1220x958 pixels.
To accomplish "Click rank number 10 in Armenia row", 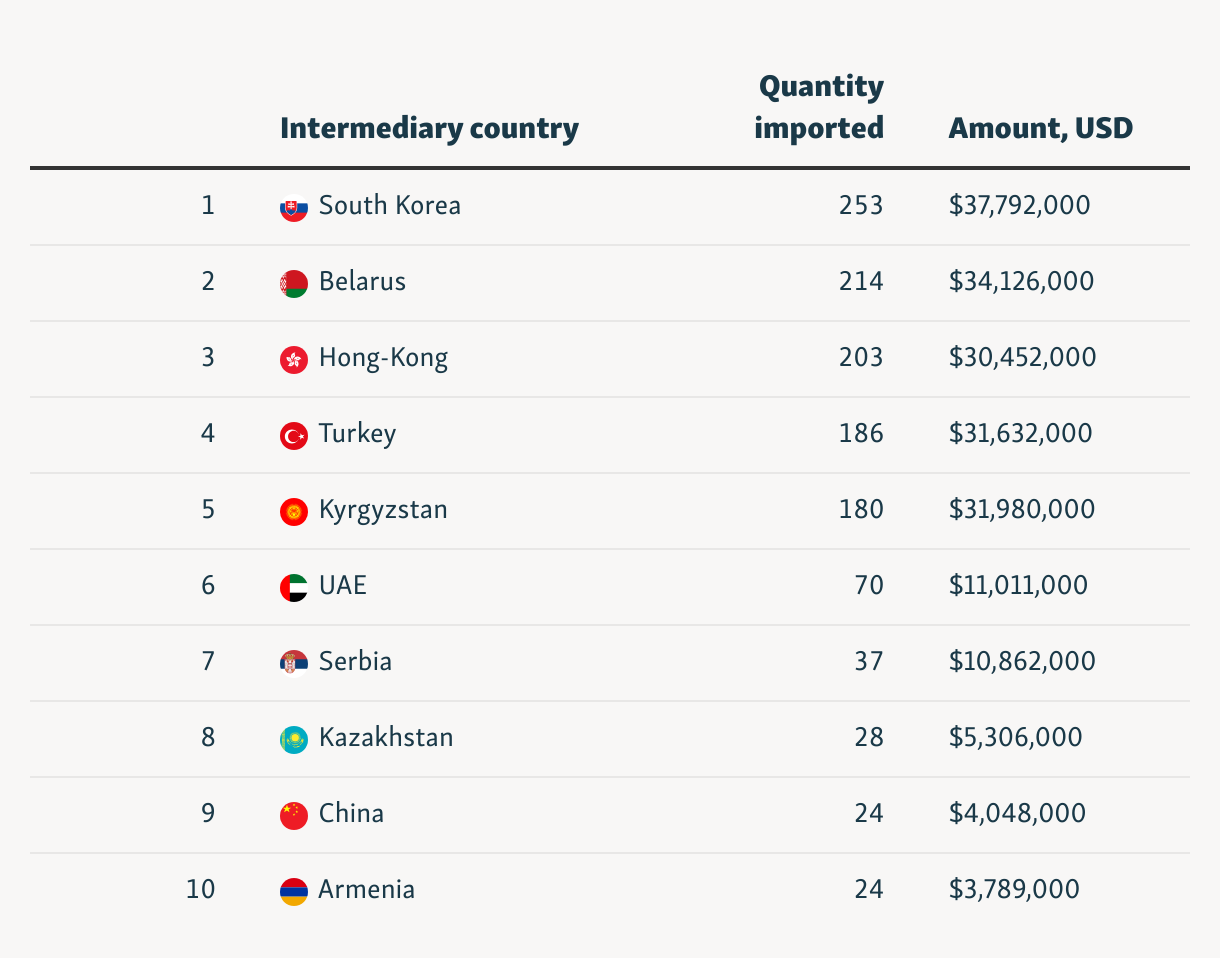I will pyautogui.click(x=200, y=889).
